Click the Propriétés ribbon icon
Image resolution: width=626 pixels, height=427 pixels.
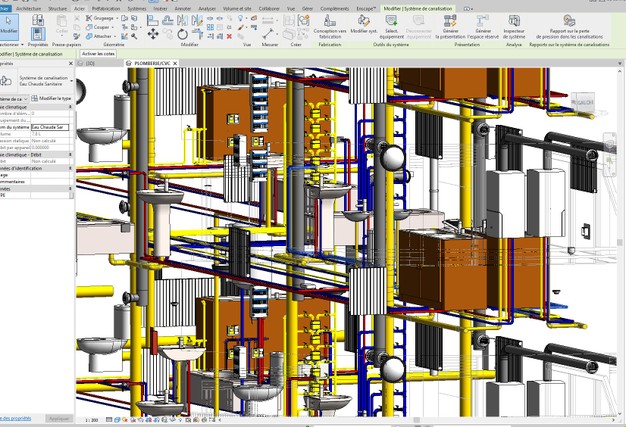coord(38,31)
